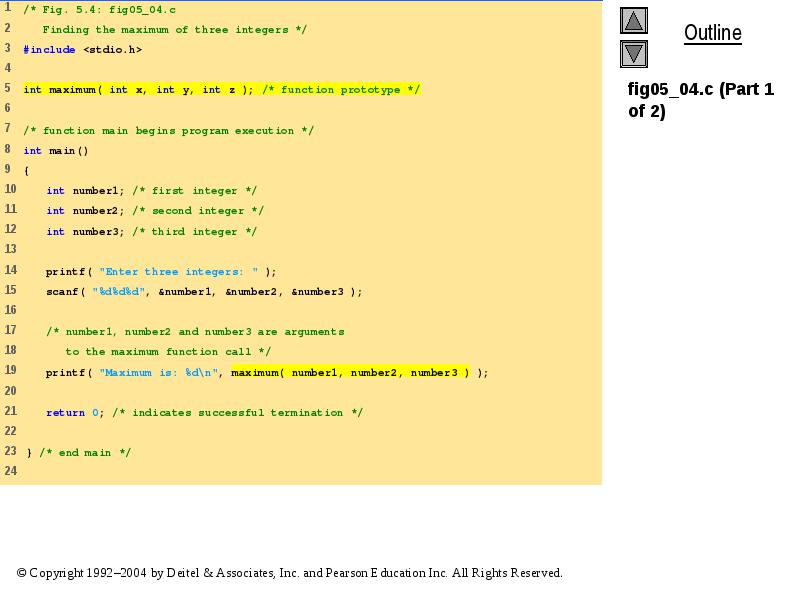Click the '#include <stdio.h>' line
The image size is (800, 600).
tap(83, 49)
